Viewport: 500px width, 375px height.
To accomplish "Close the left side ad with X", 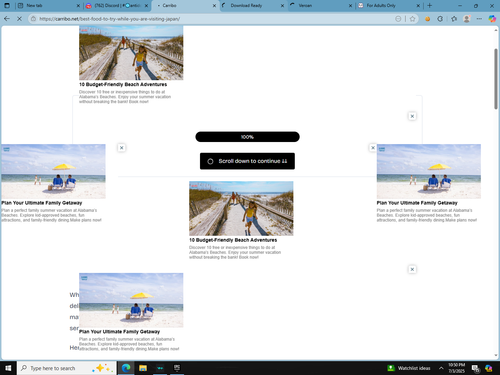I will coord(122,148).
